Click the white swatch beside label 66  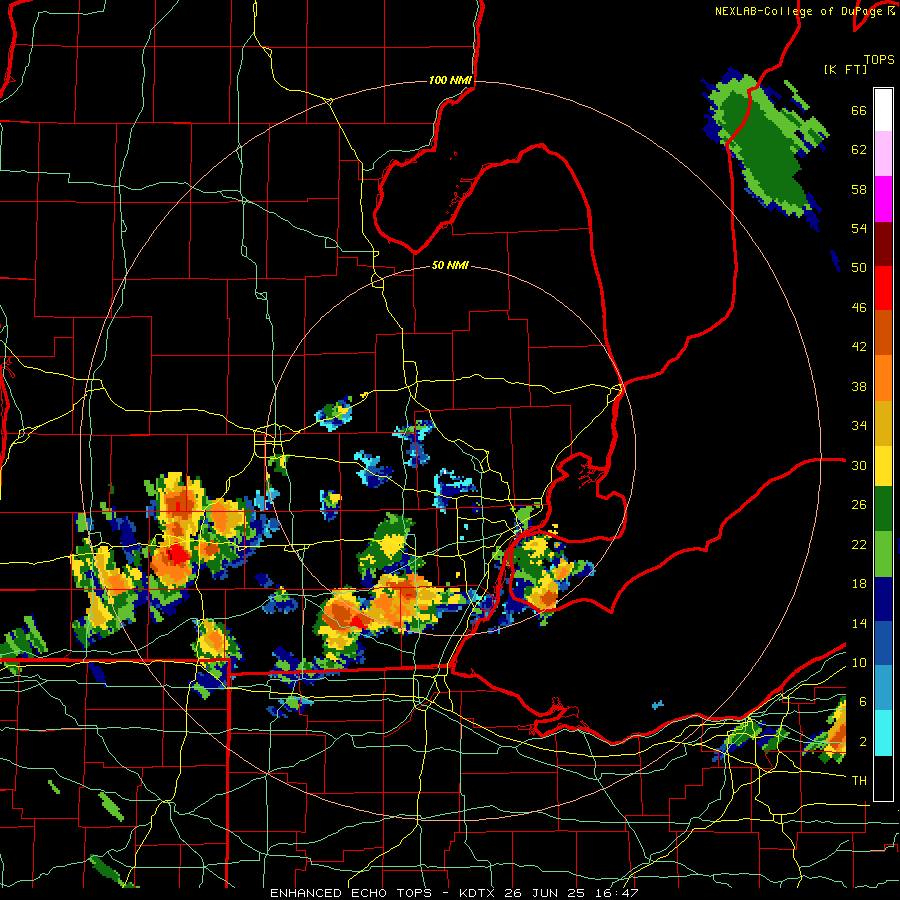click(x=883, y=110)
